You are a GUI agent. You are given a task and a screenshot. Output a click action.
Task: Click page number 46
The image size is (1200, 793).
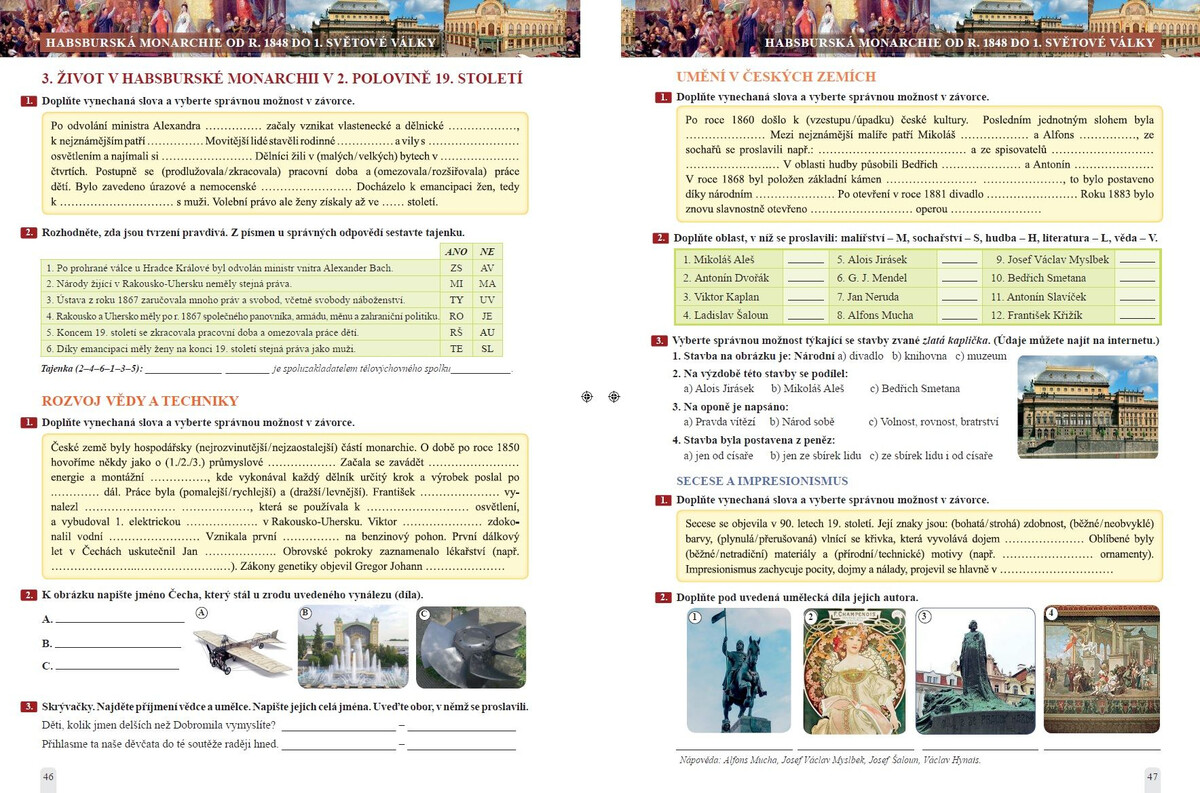[48, 777]
